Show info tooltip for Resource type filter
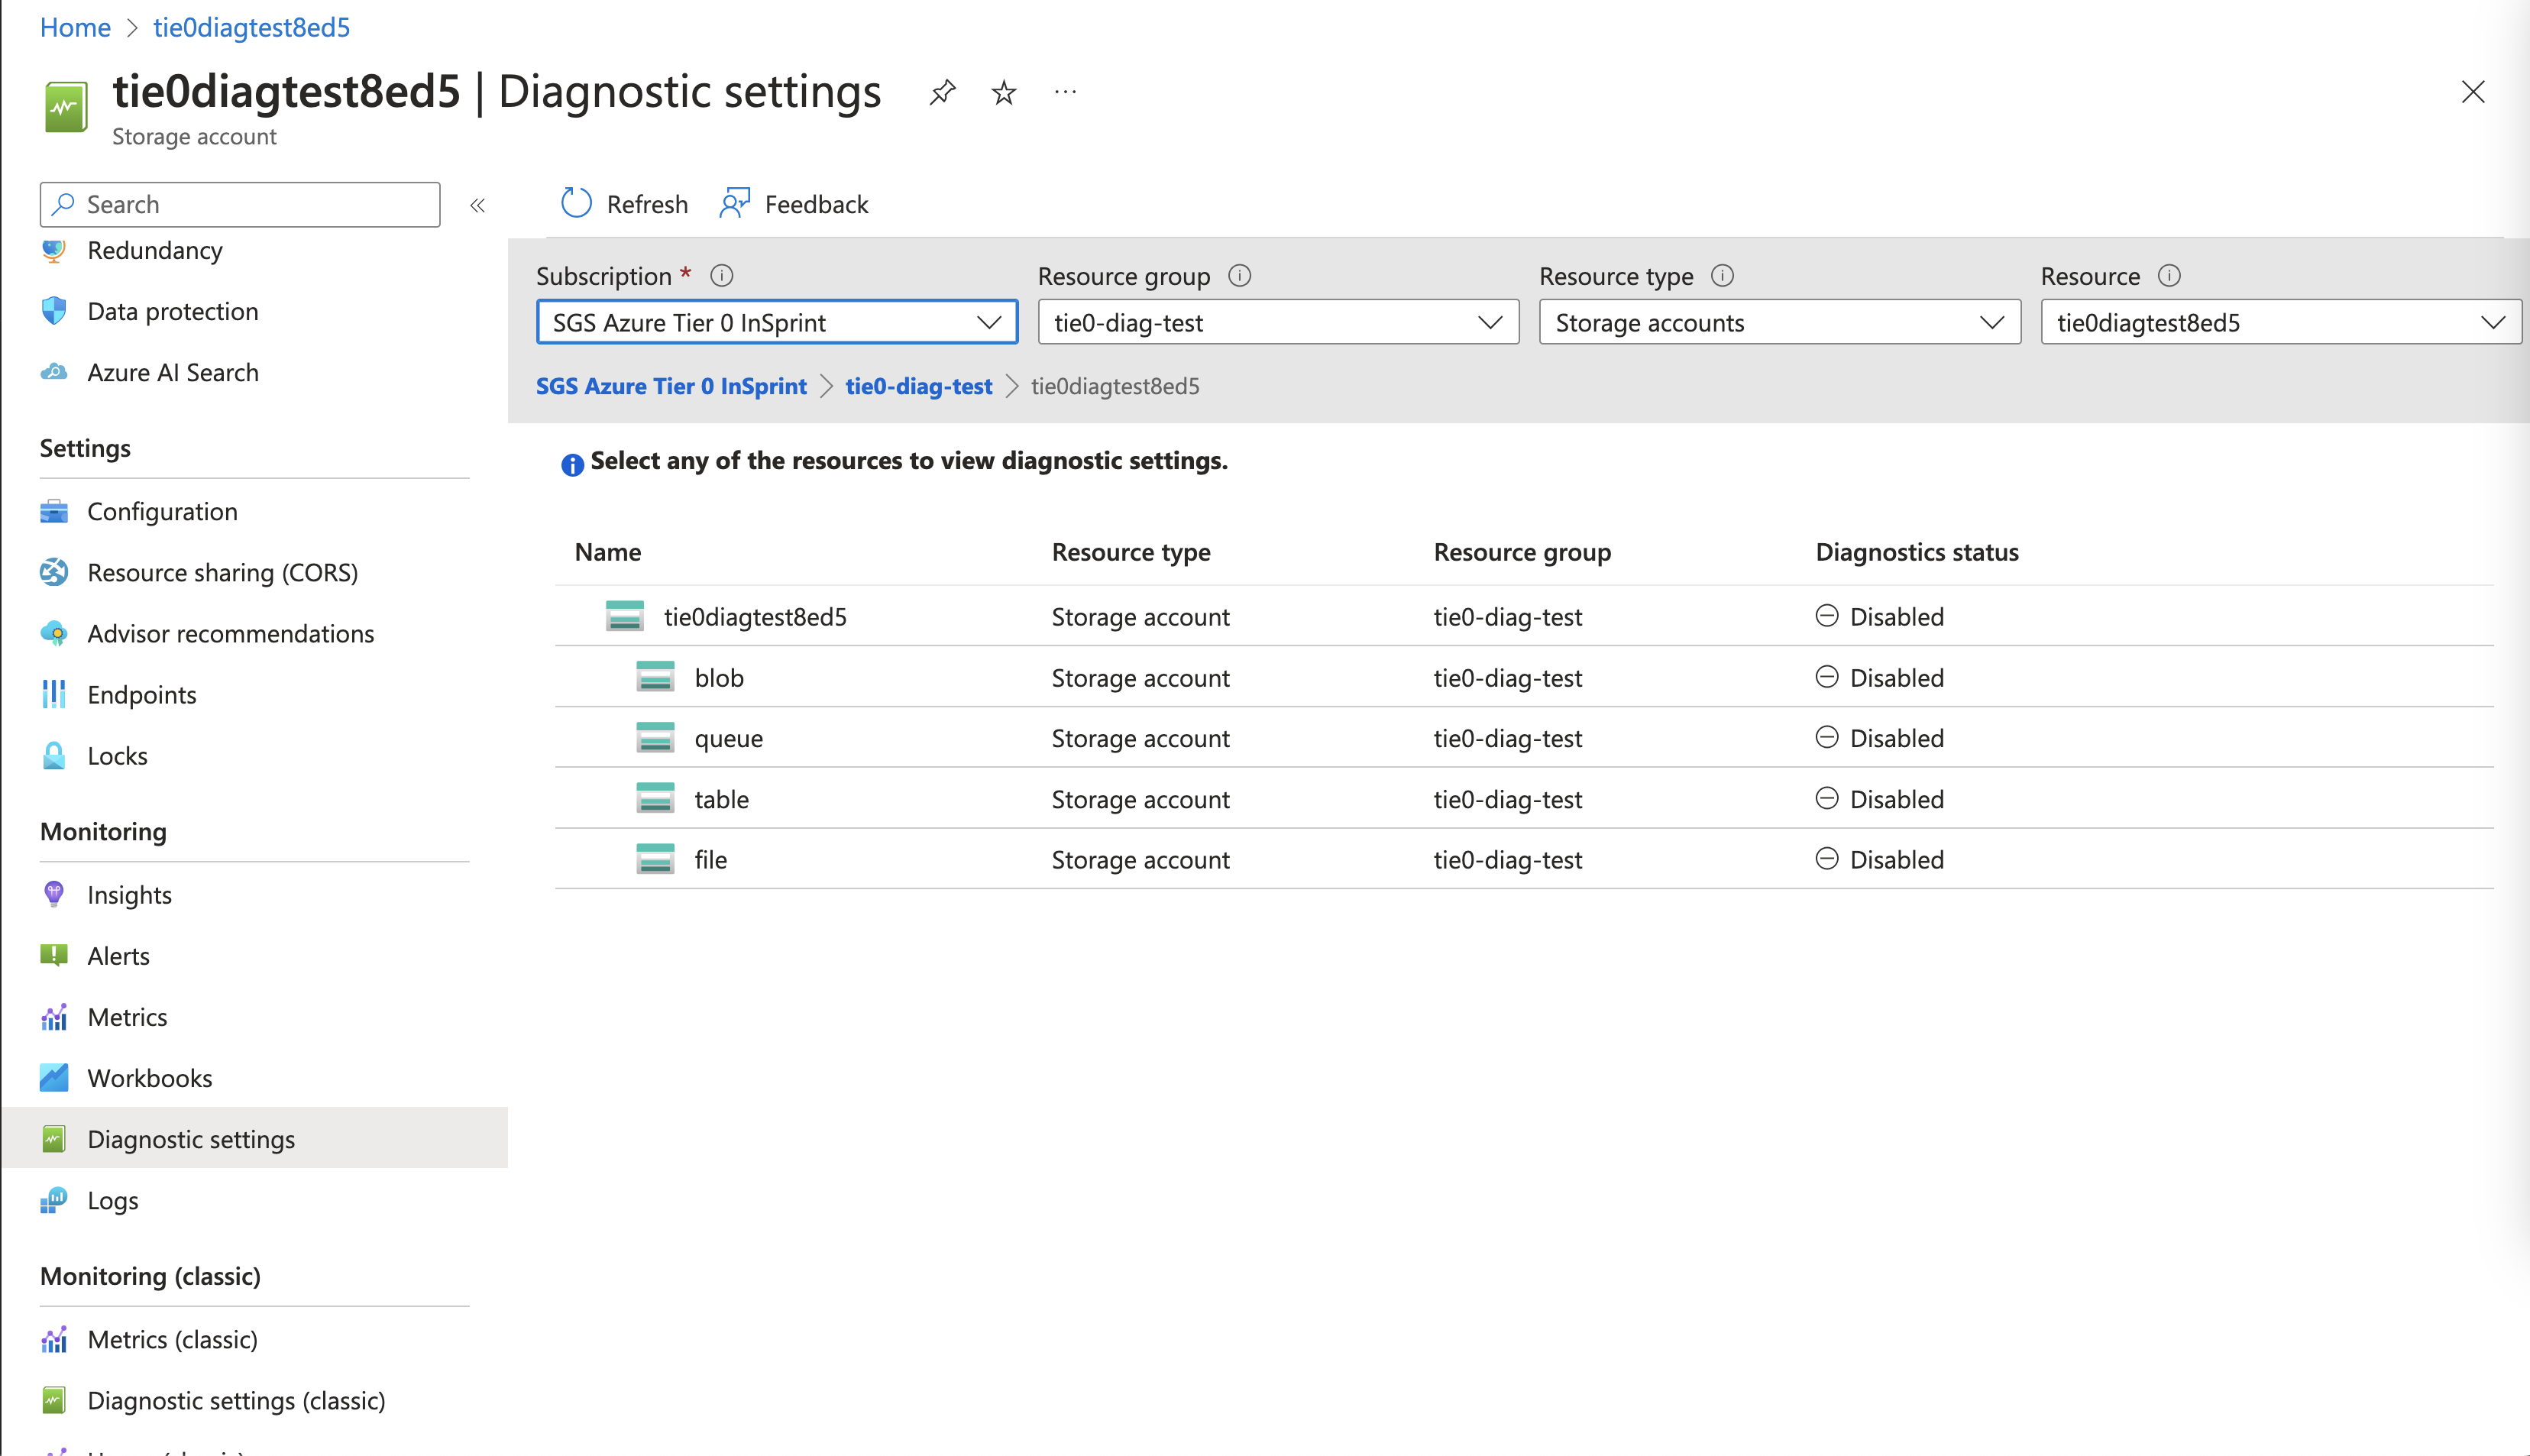The image size is (2530, 1456). (x=1722, y=275)
